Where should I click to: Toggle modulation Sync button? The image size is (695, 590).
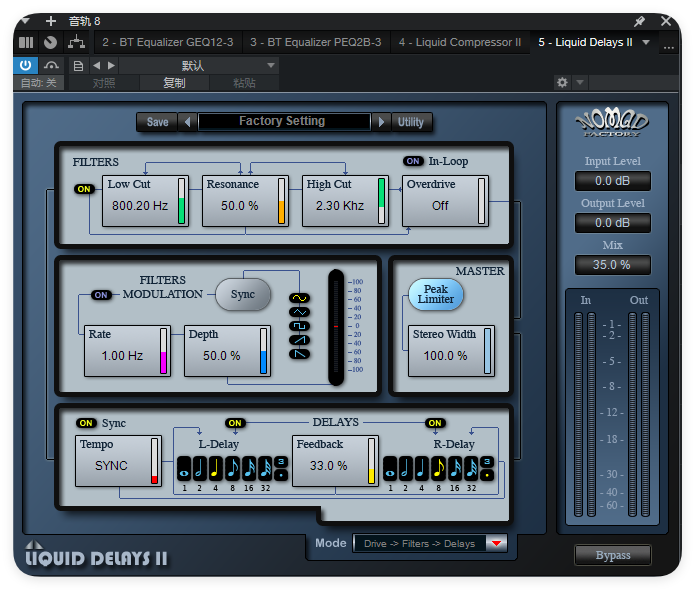(243, 294)
